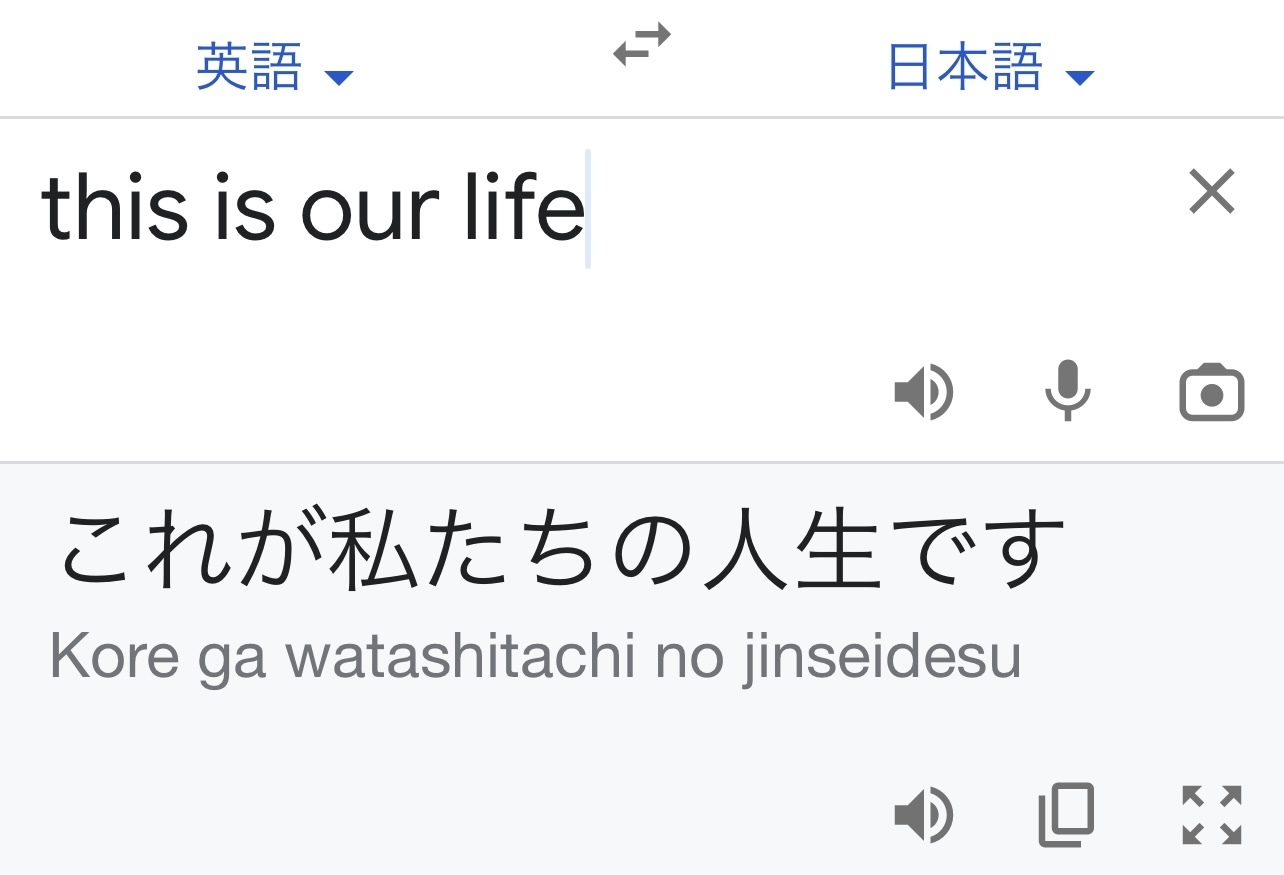Image resolution: width=1284 pixels, height=875 pixels.
Task: Click the arrow beside 日本語
Action: pyautogui.click(x=1080, y=77)
